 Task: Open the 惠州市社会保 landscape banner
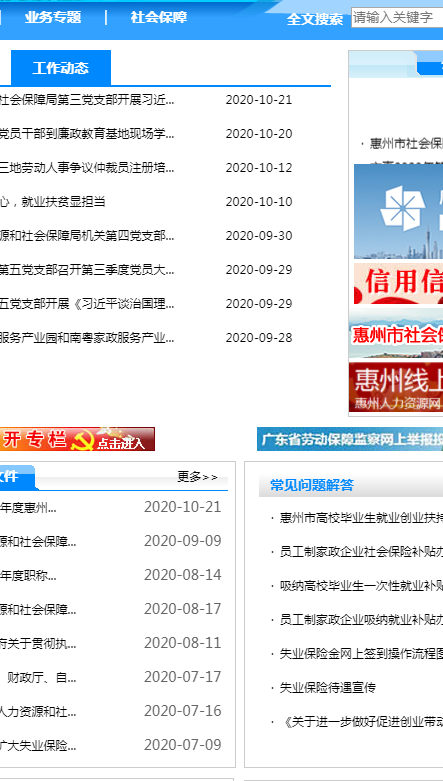[396, 333]
